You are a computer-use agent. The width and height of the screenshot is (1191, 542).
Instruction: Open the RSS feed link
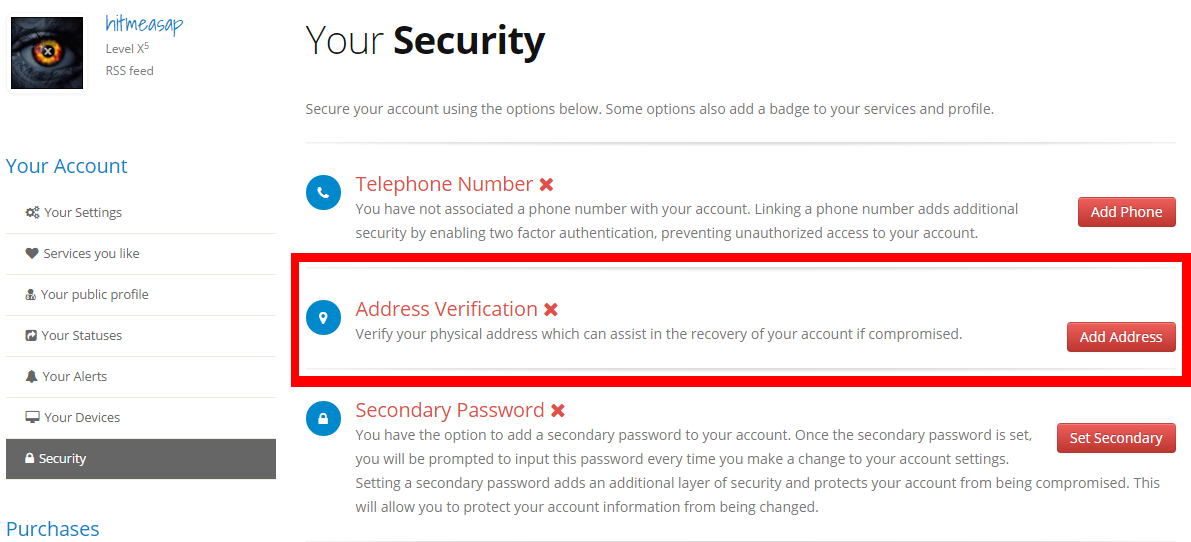(130, 71)
